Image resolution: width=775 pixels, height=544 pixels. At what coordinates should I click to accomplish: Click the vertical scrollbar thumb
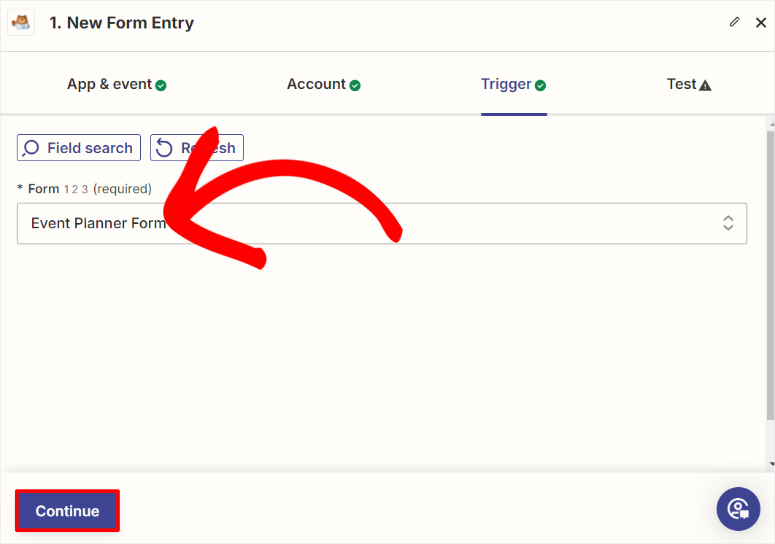point(771,276)
